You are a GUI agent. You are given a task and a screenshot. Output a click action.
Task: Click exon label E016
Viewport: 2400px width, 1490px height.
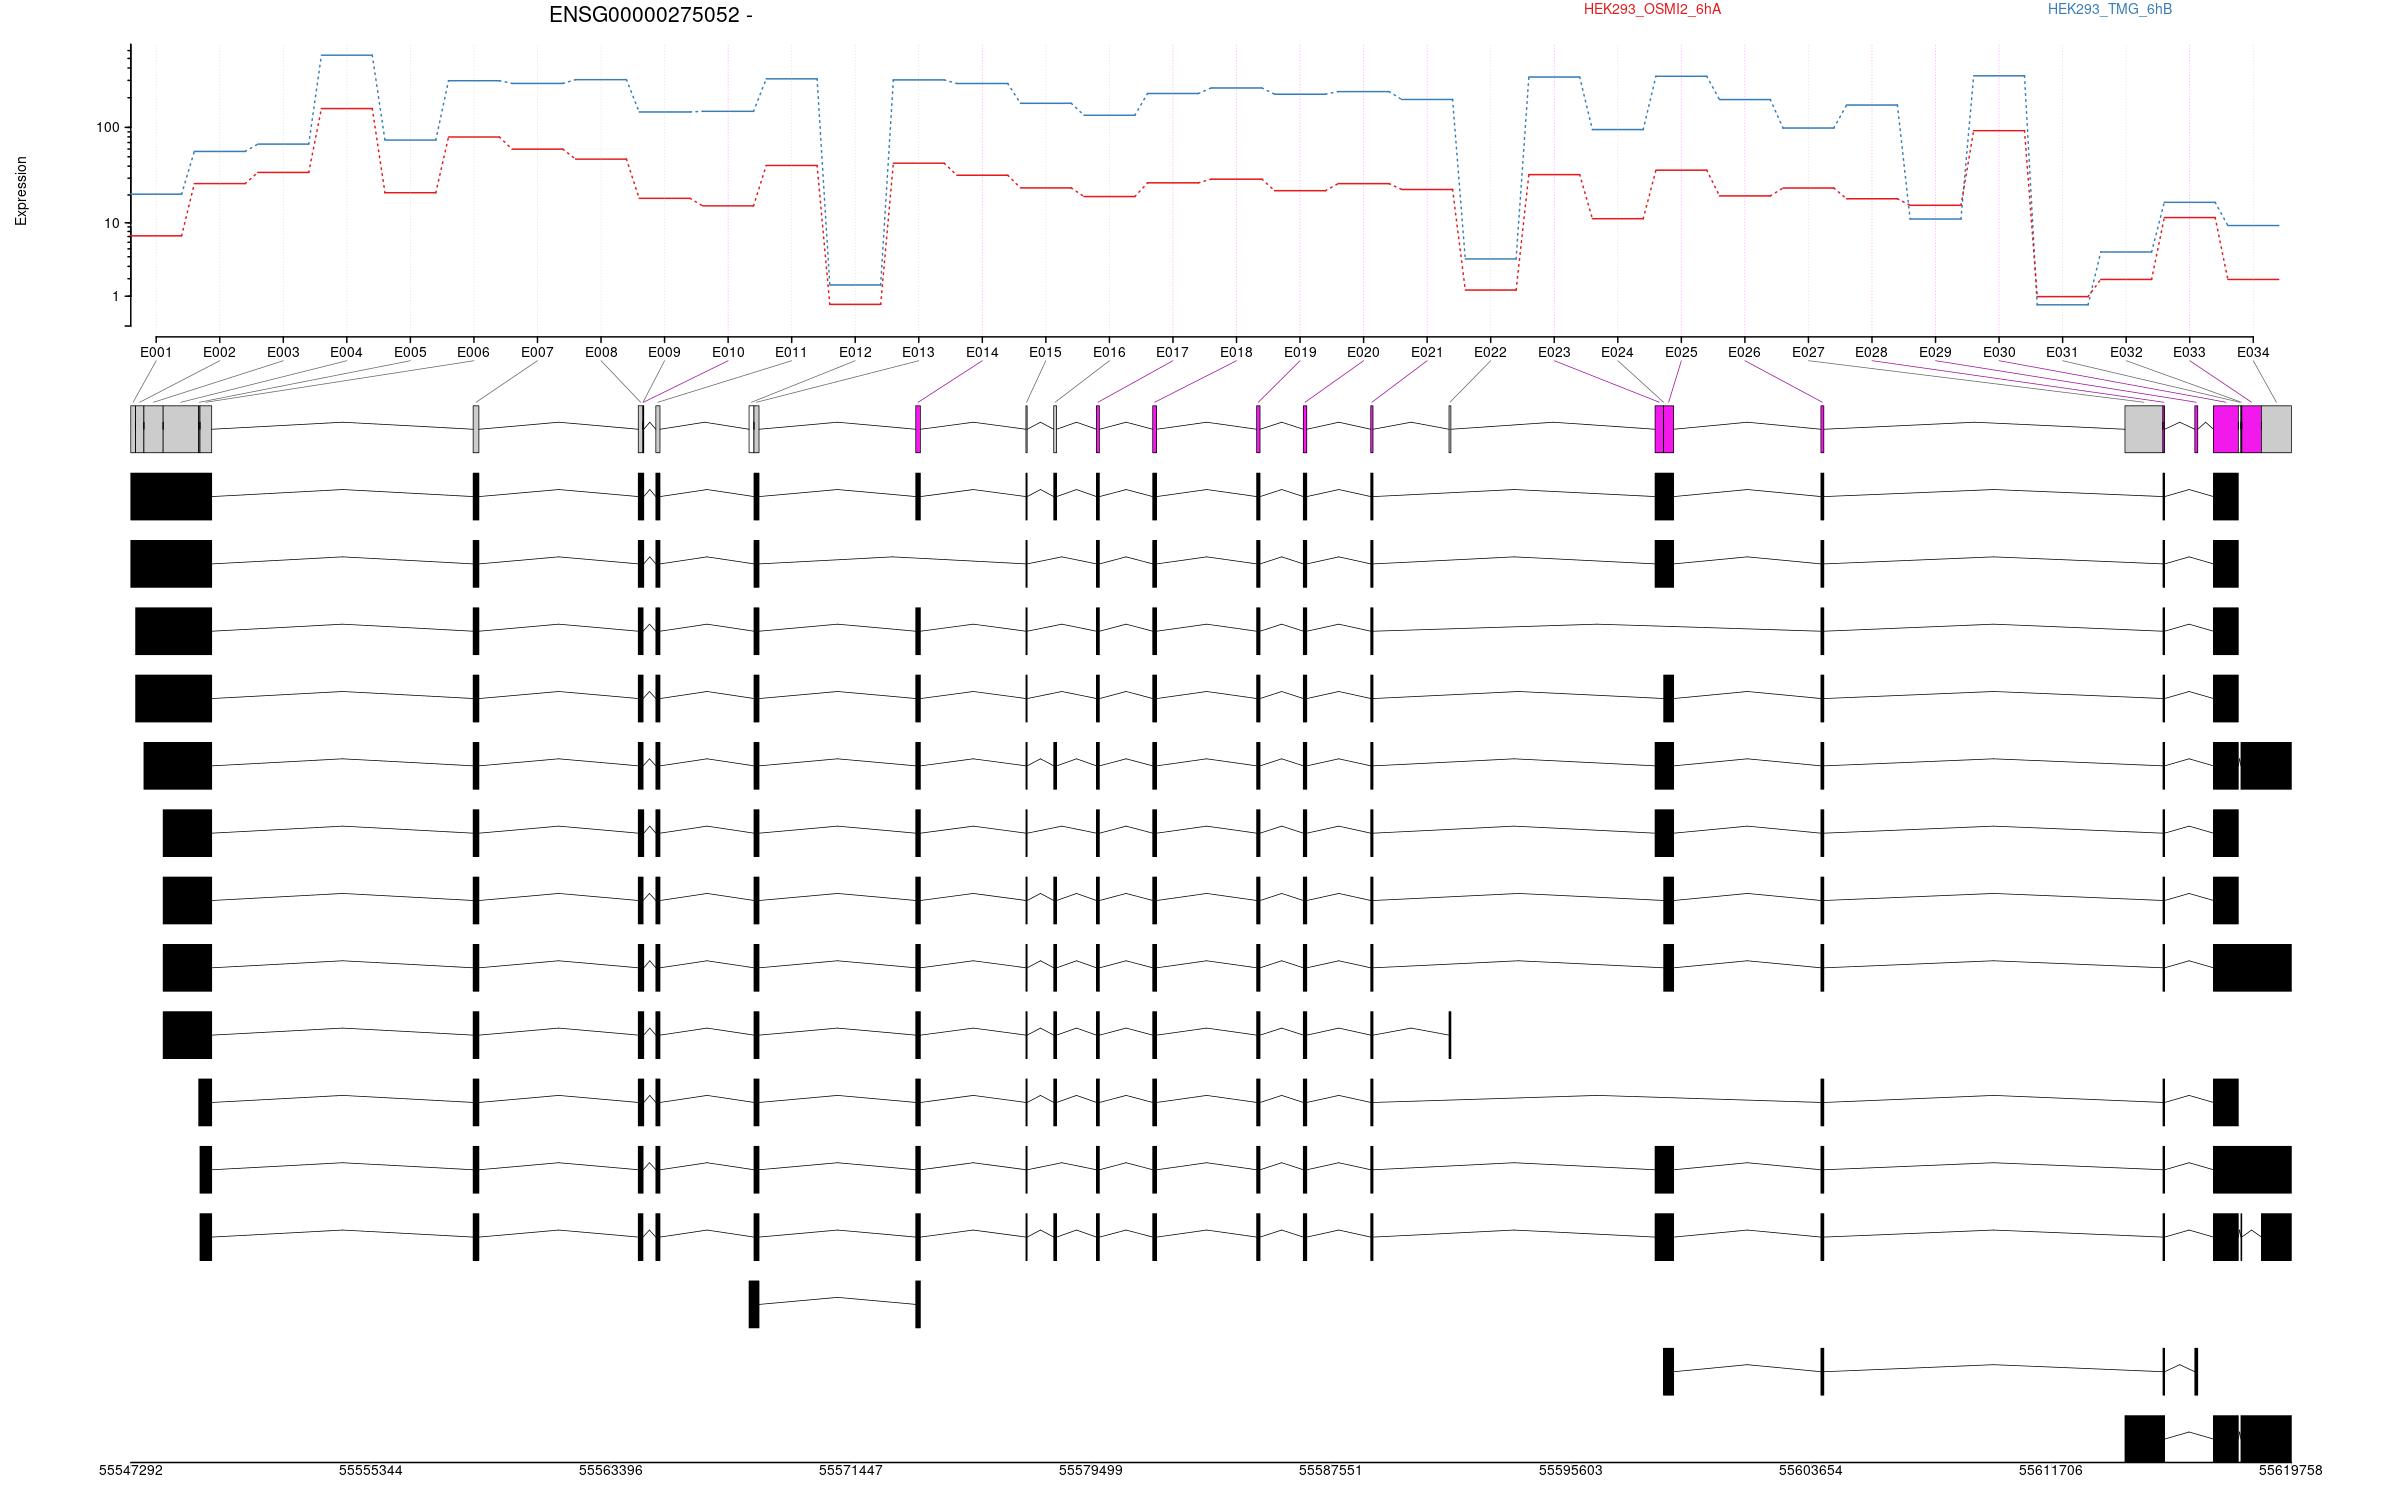(x=1109, y=352)
